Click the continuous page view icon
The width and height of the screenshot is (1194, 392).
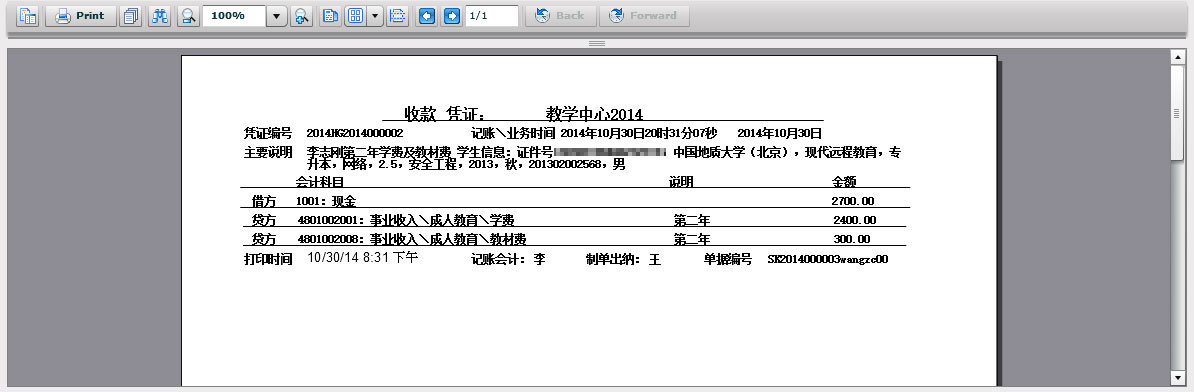pyautogui.click(x=397, y=16)
